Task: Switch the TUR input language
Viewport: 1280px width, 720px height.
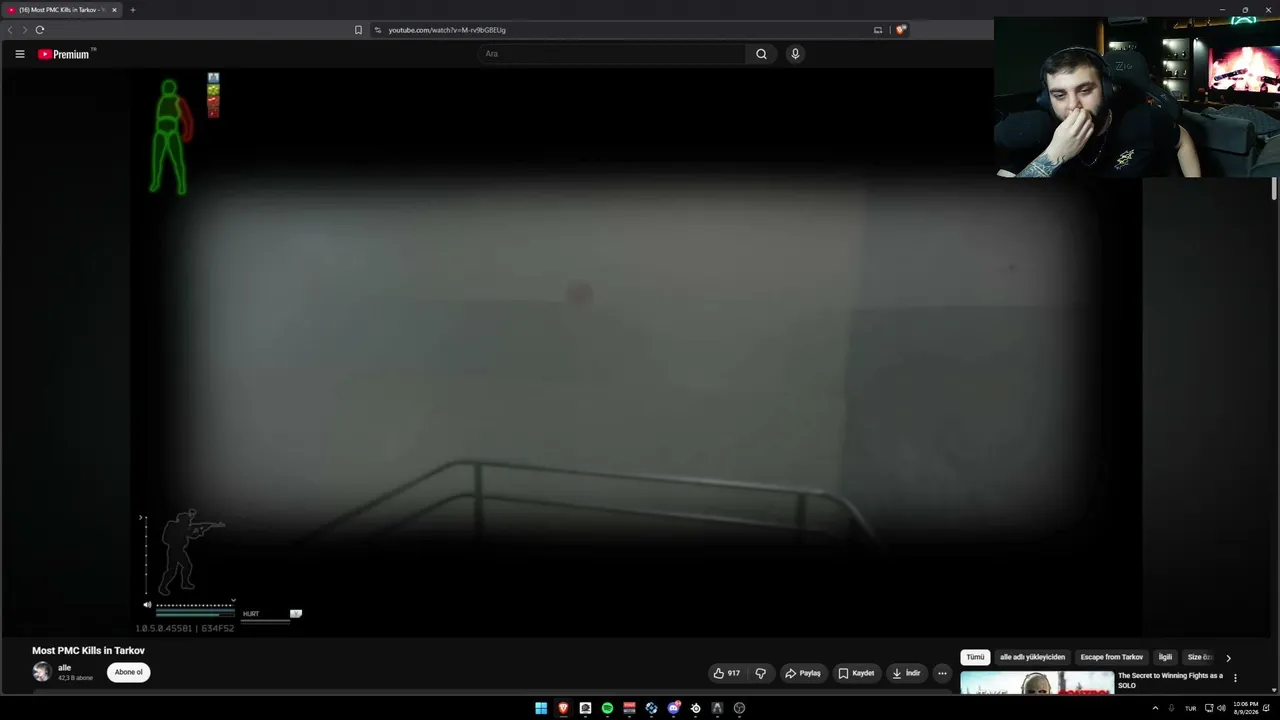Action: tap(1190, 708)
